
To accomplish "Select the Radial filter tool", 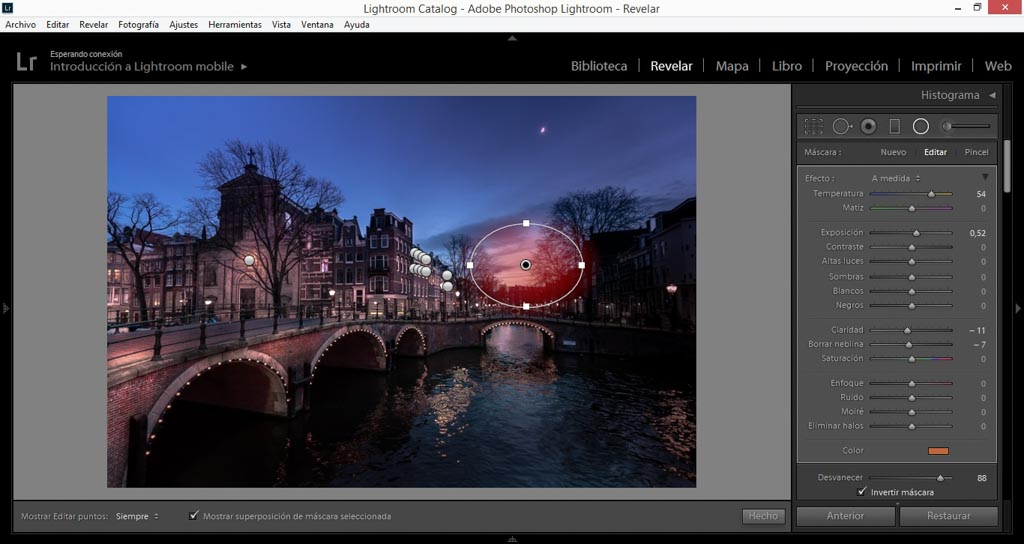I will point(921,127).
